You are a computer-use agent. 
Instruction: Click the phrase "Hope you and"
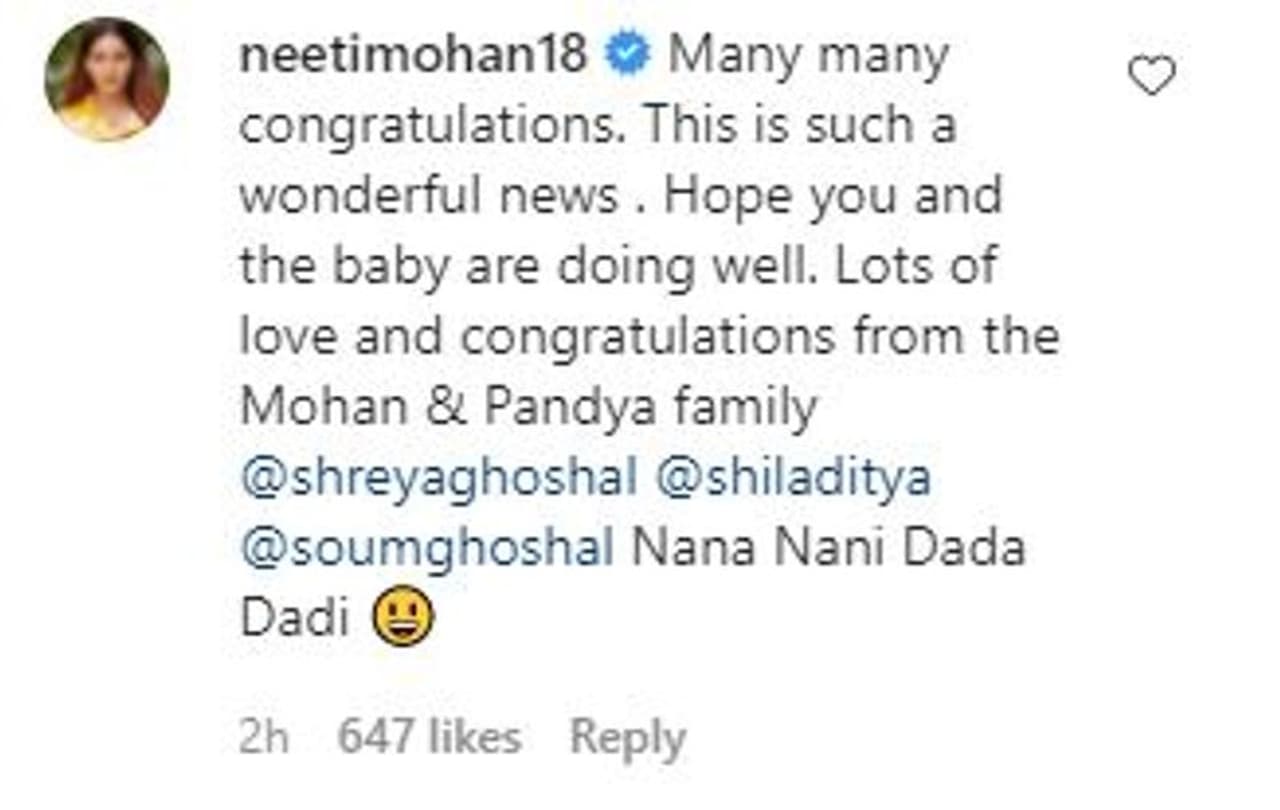coord(833,197)
